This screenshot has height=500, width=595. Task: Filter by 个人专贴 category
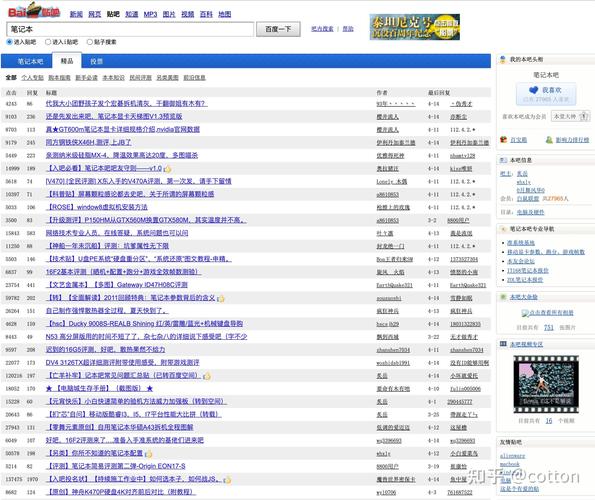point(33,78)
